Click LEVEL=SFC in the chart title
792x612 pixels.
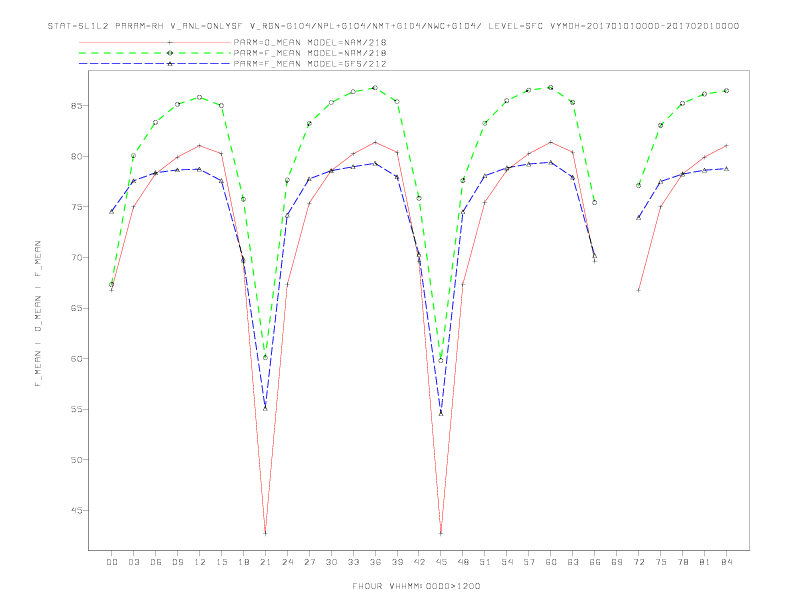click(515, 26)
